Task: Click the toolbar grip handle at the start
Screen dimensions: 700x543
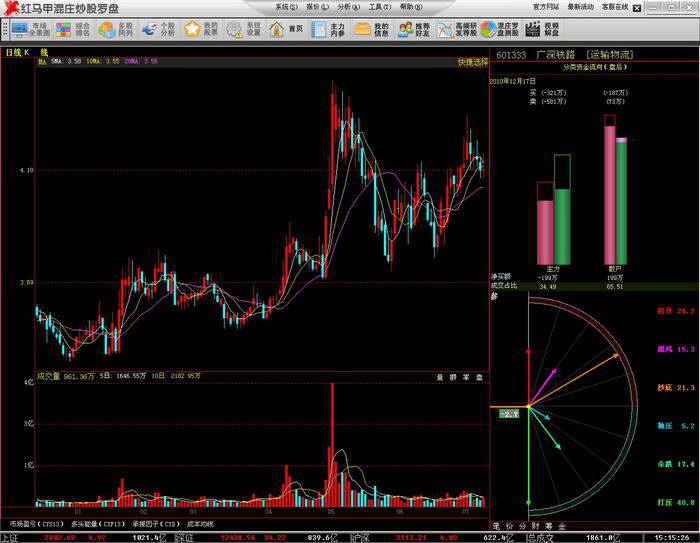Action: pyautogui.click(x=5, y=29)
